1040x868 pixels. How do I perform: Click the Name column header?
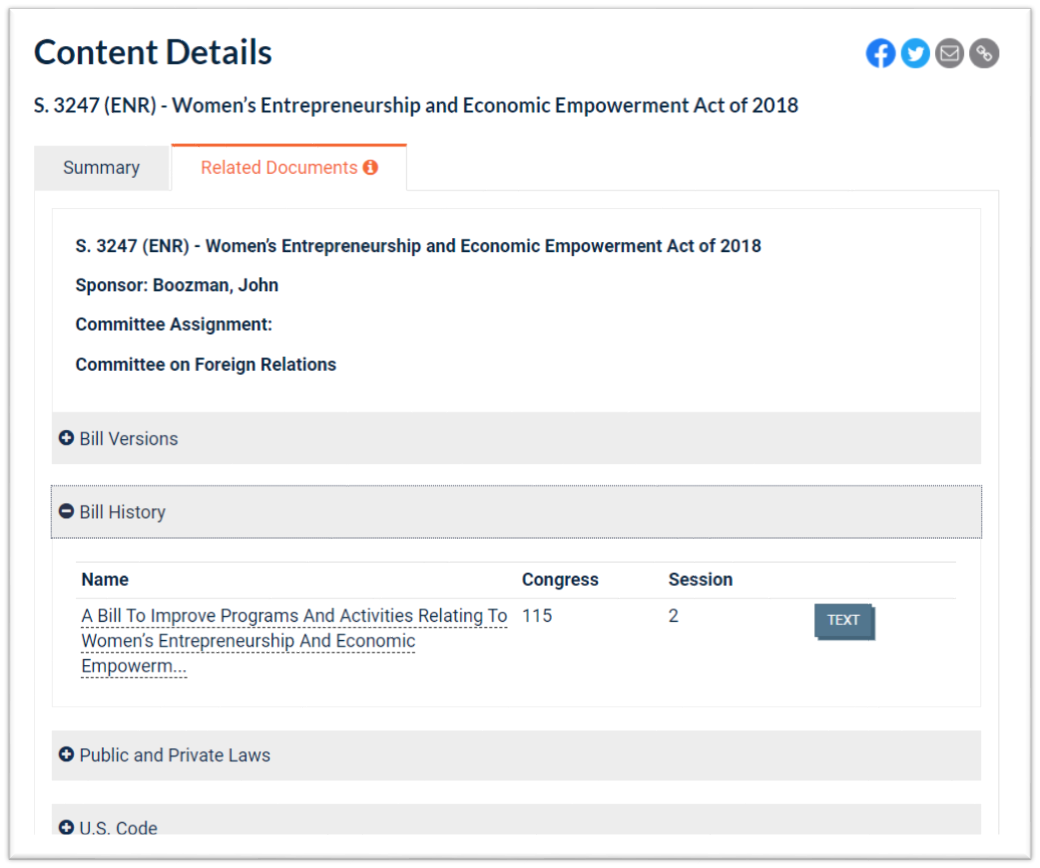[x=105, y=580]
